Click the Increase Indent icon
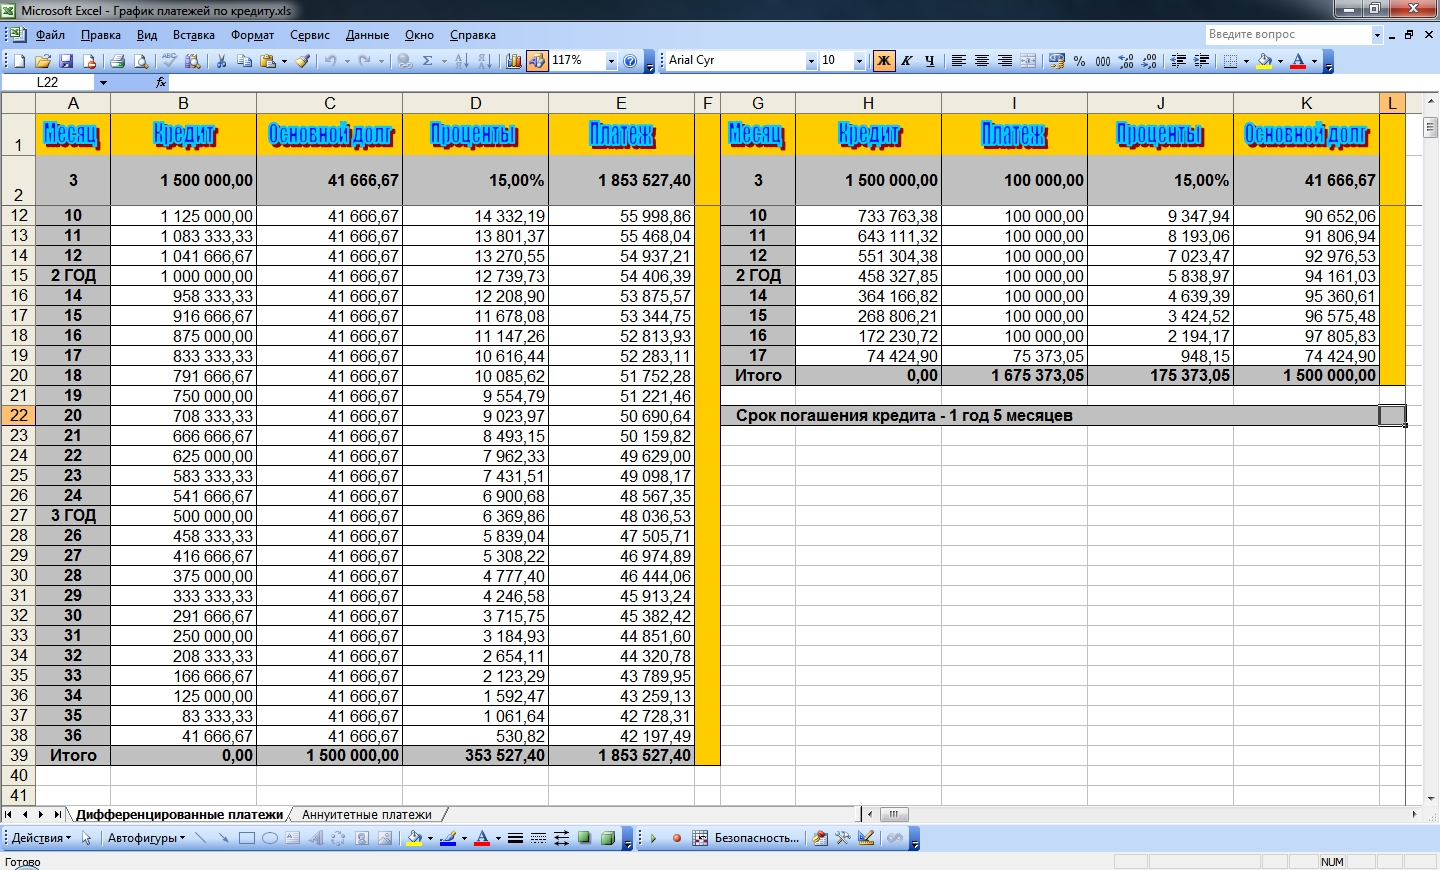The width and height of the screenshot is (1440, 870). pos(1202,61)
